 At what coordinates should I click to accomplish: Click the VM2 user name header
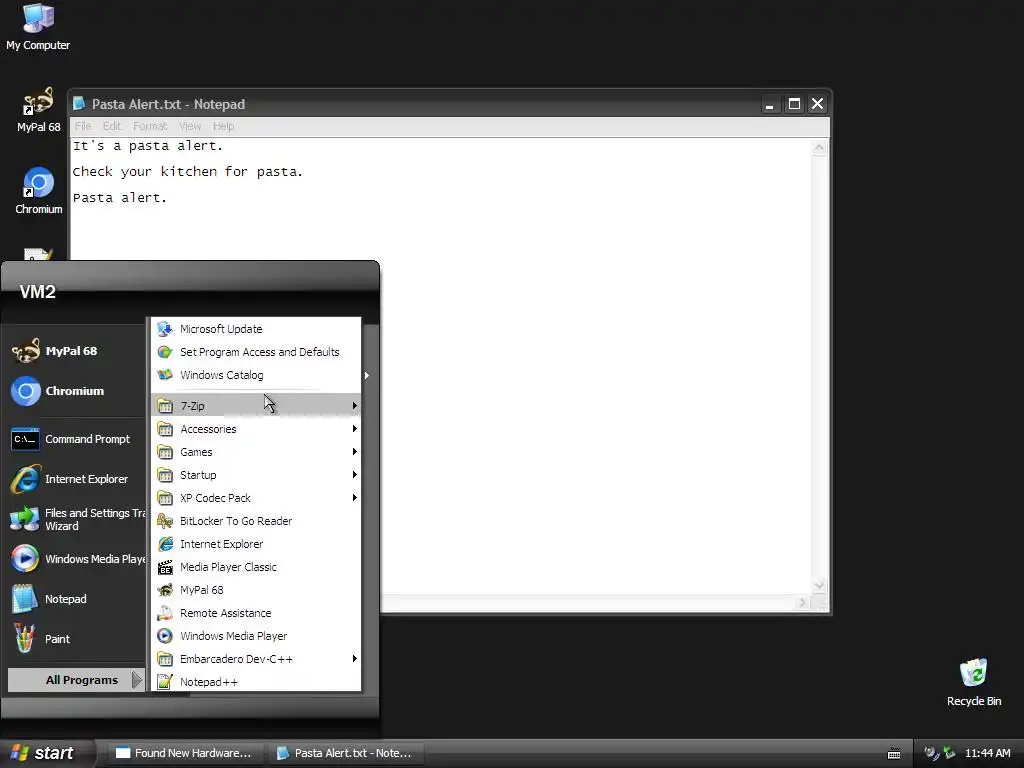point(38,292)
